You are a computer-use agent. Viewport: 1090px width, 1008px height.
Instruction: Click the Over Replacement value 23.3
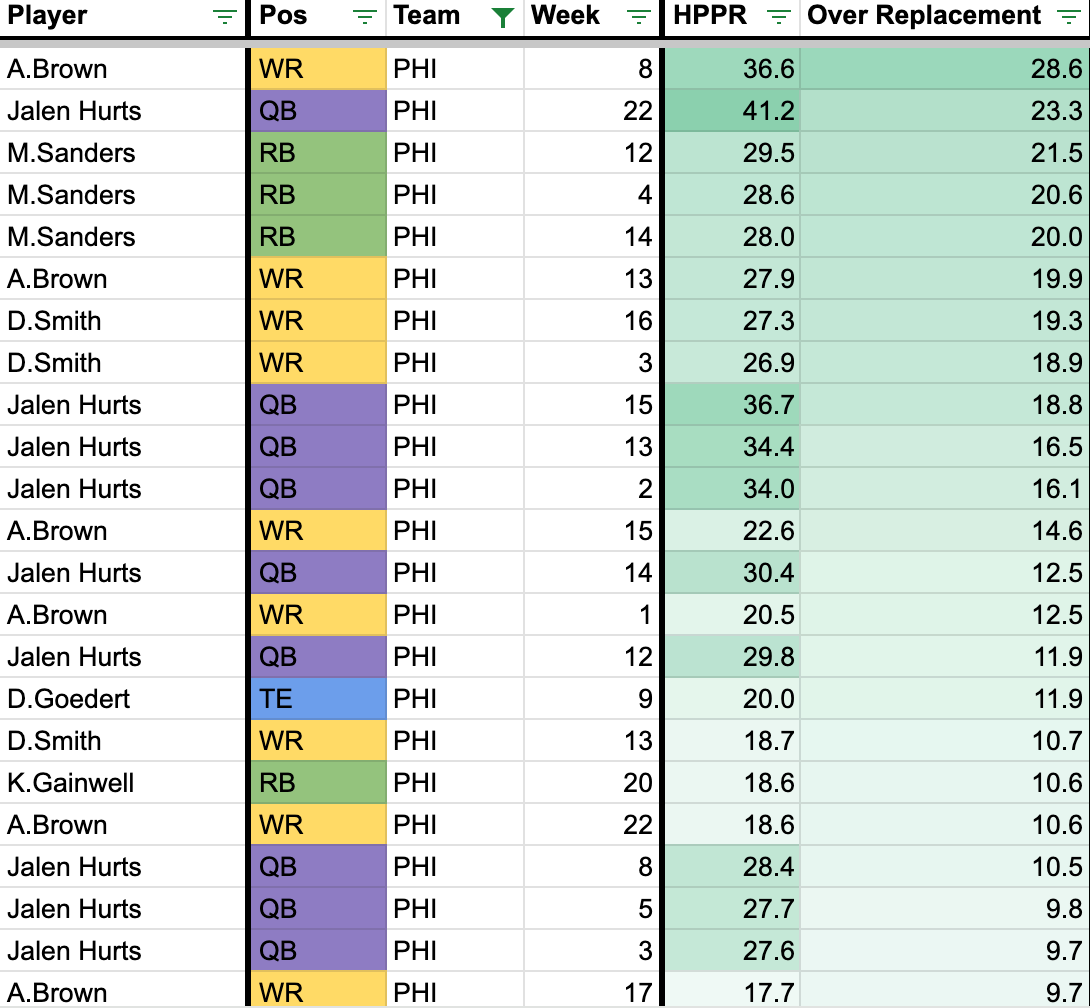pos(945,111)
